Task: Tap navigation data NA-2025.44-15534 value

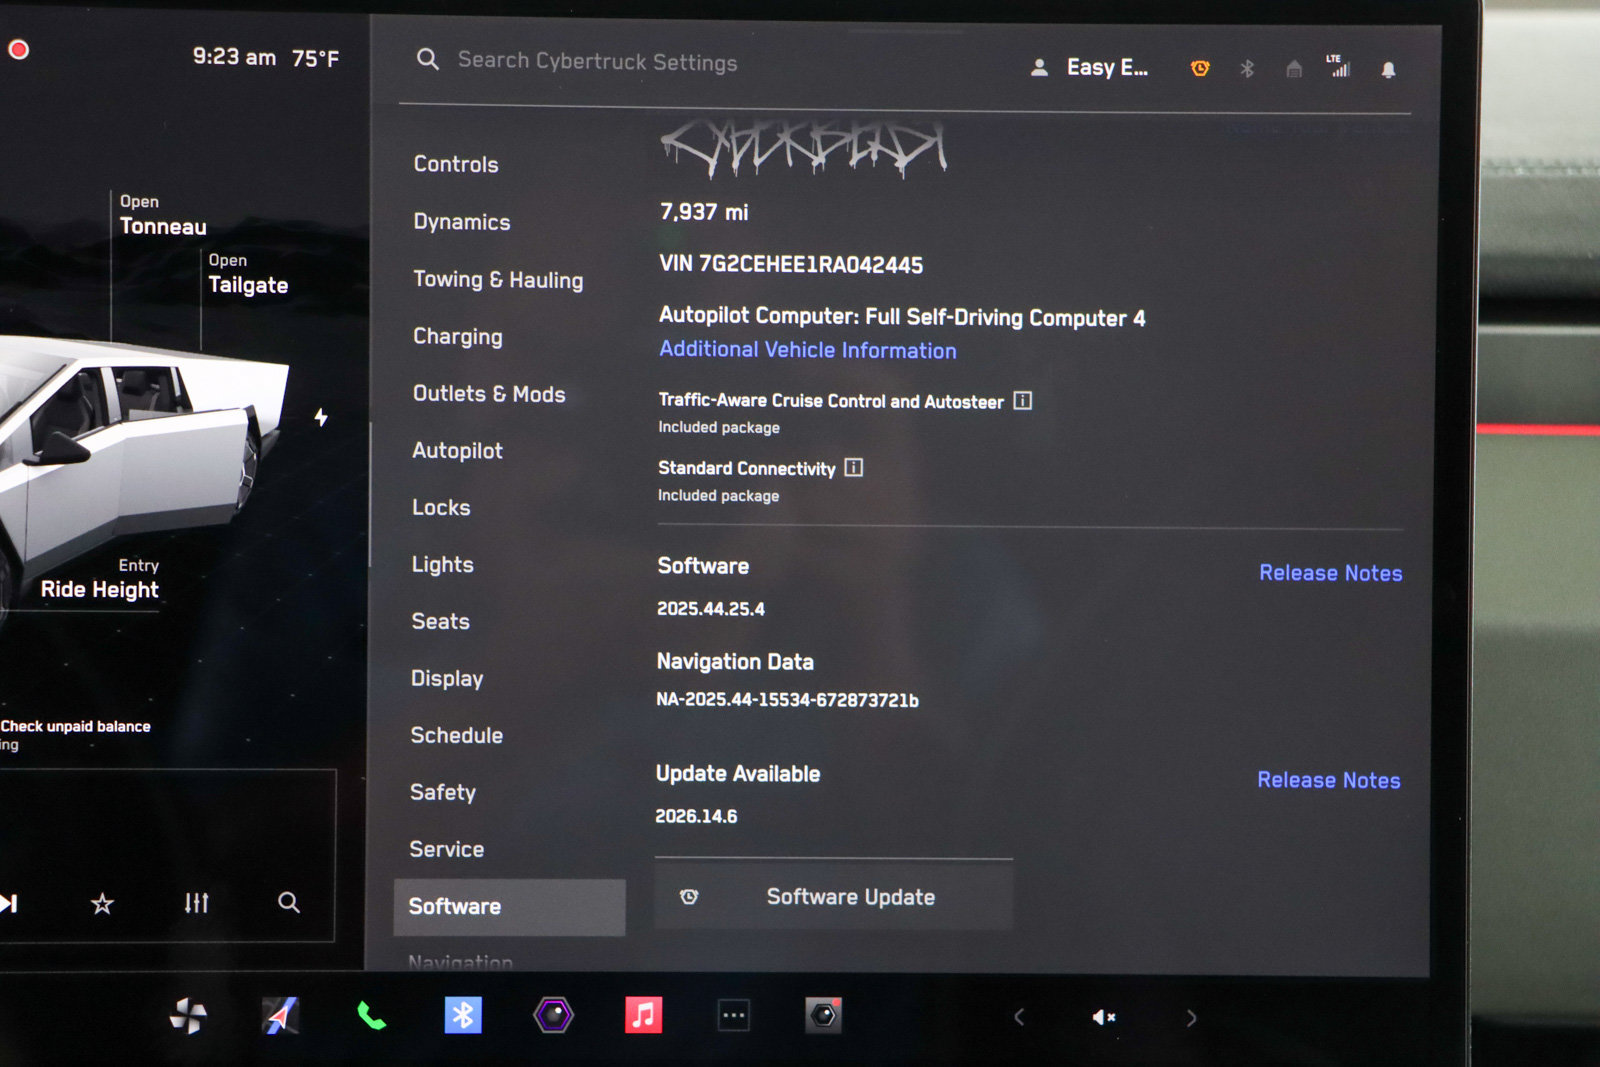Action: 787,700
